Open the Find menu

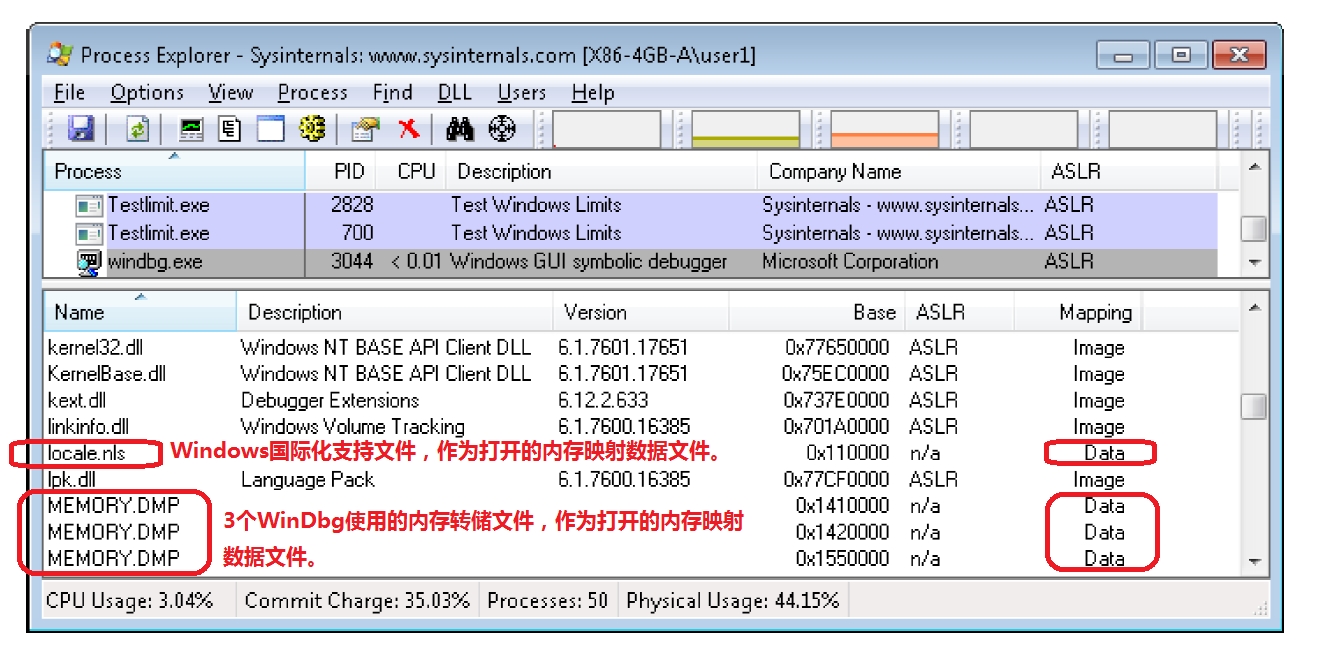tap(392, 93)
